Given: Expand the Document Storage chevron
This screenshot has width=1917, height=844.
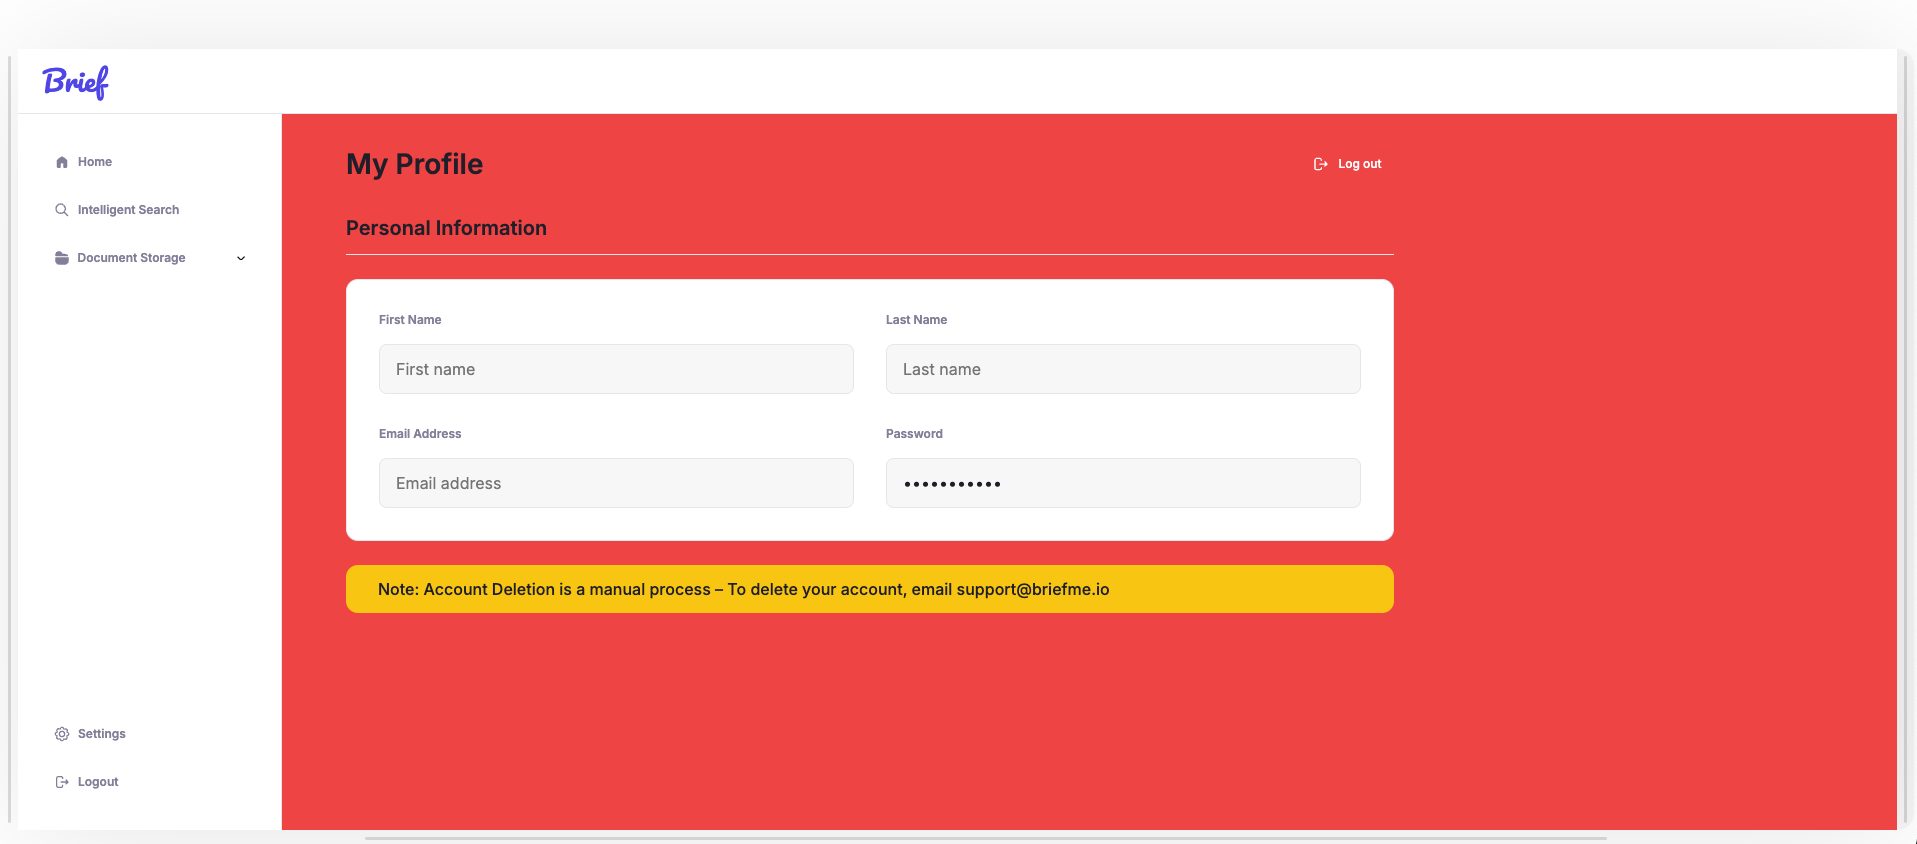Looking at the screenshot, I should [x=241, y=258].
